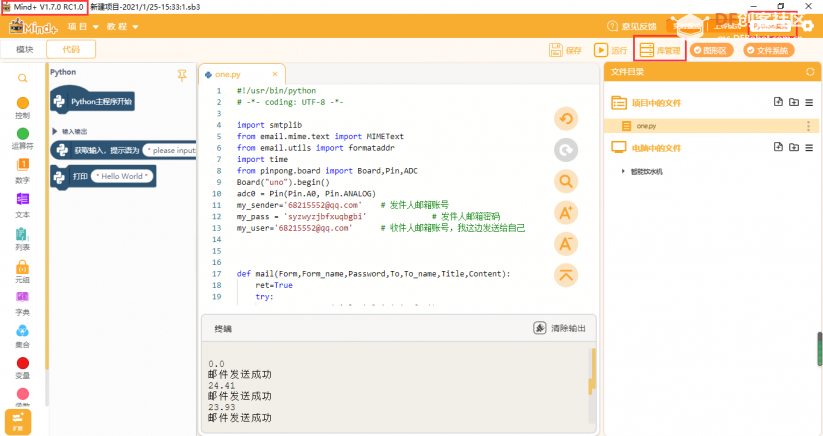
Task: Click 清除输出 to clear the terminal
Action: tap(560, 328)
